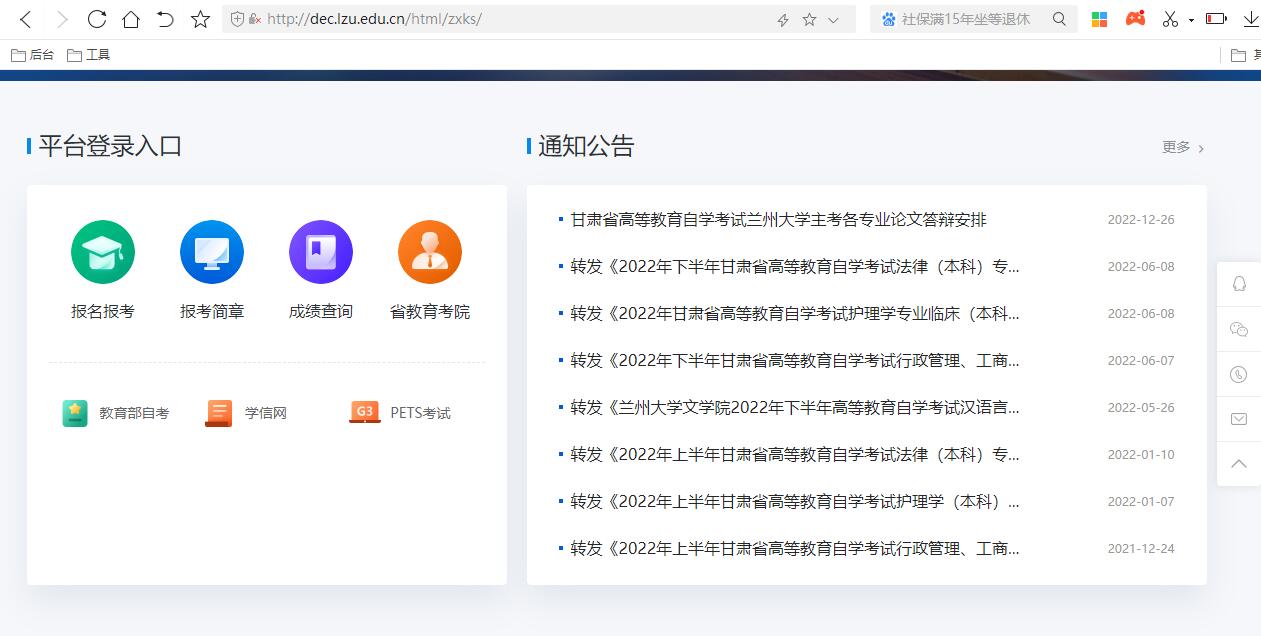Click the browser address bar URL field
The width and height of the screenshot is (1261, 636).
500,19
